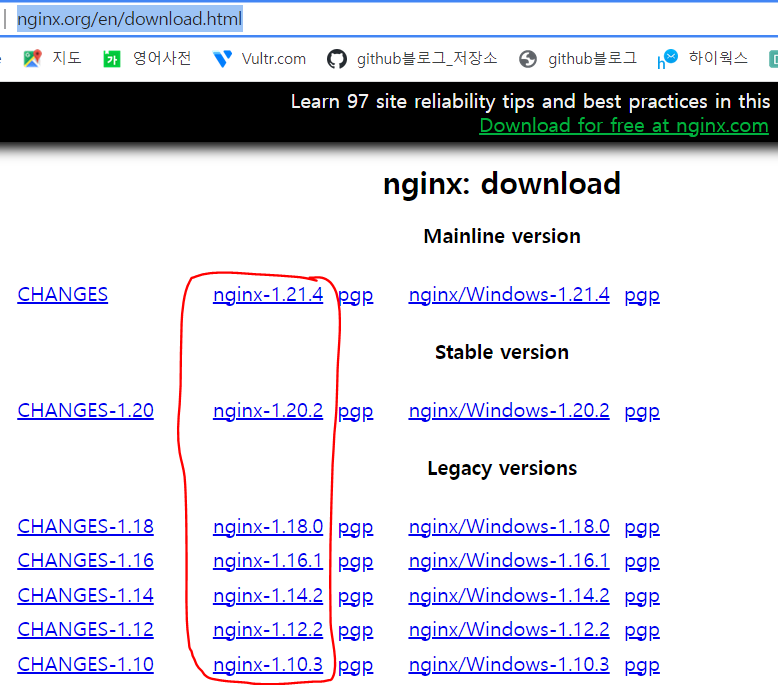This screenshot has width=778, height=685.
Task: Open the 영어사전 dictionary bookmark icon
Action: click(x=112, y=60)
